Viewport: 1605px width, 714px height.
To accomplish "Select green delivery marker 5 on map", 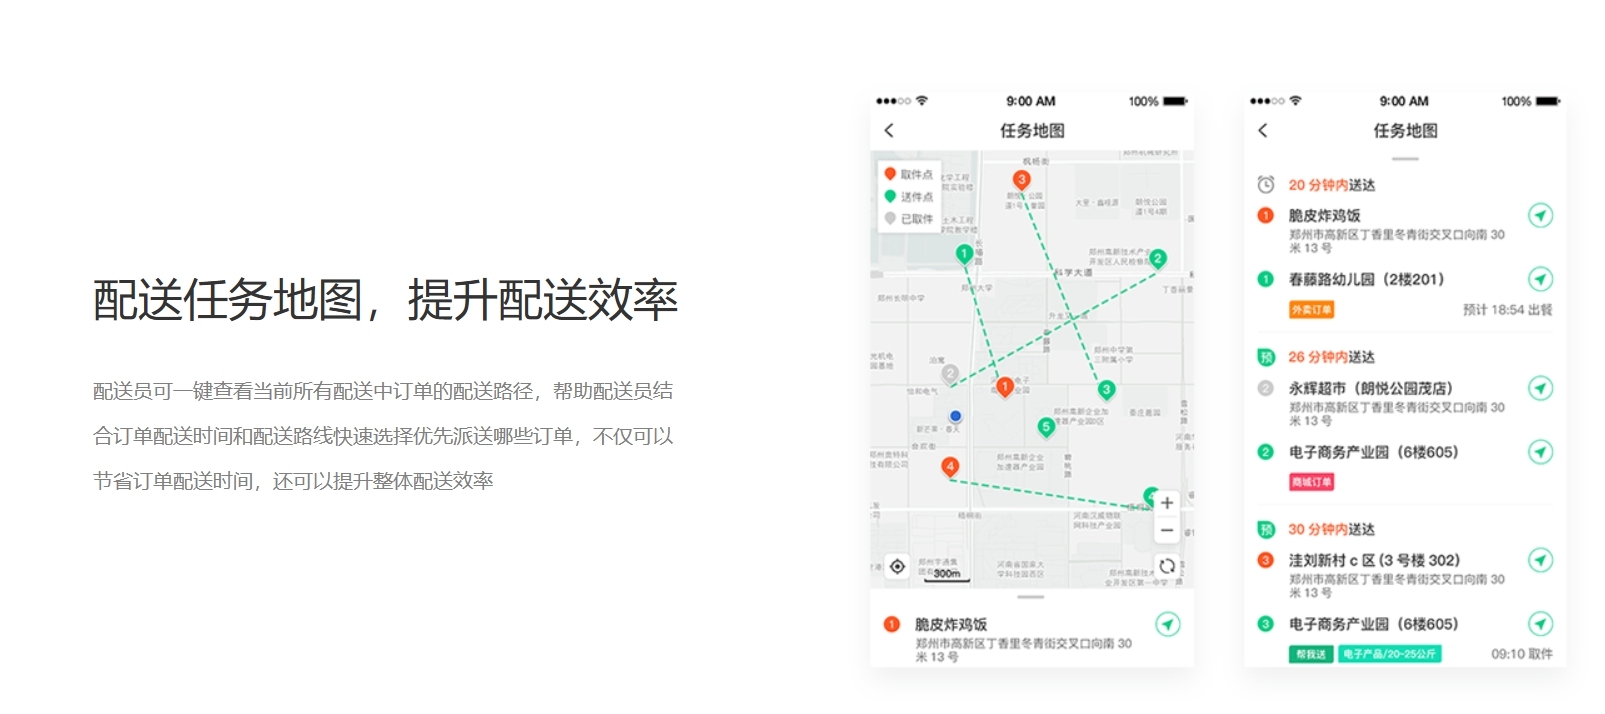I will coord(1046,428).
